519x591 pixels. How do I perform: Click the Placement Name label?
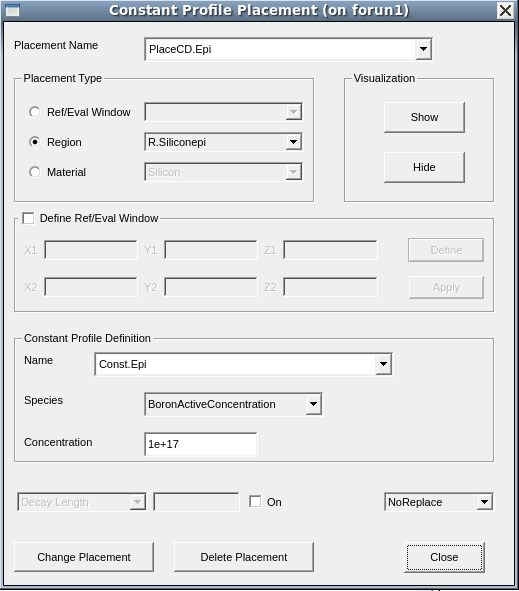click(56, 45)
